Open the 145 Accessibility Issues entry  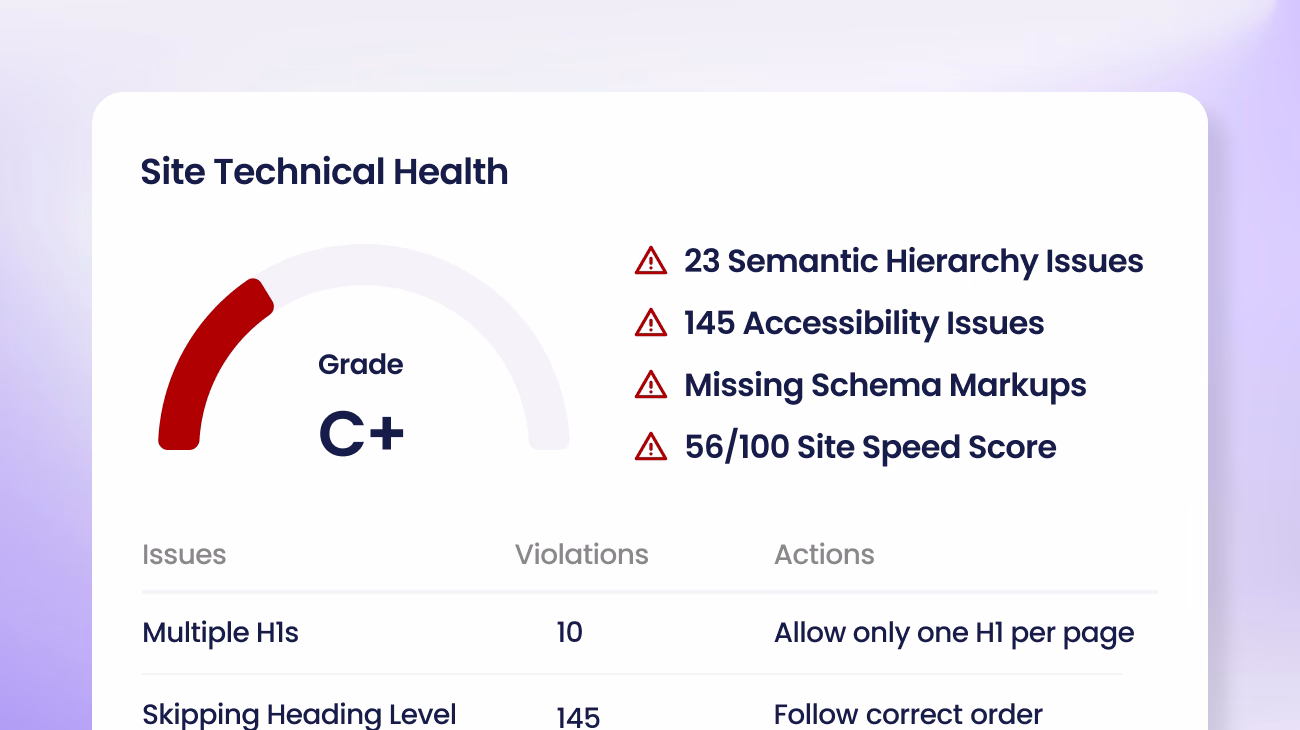point(863,323)
